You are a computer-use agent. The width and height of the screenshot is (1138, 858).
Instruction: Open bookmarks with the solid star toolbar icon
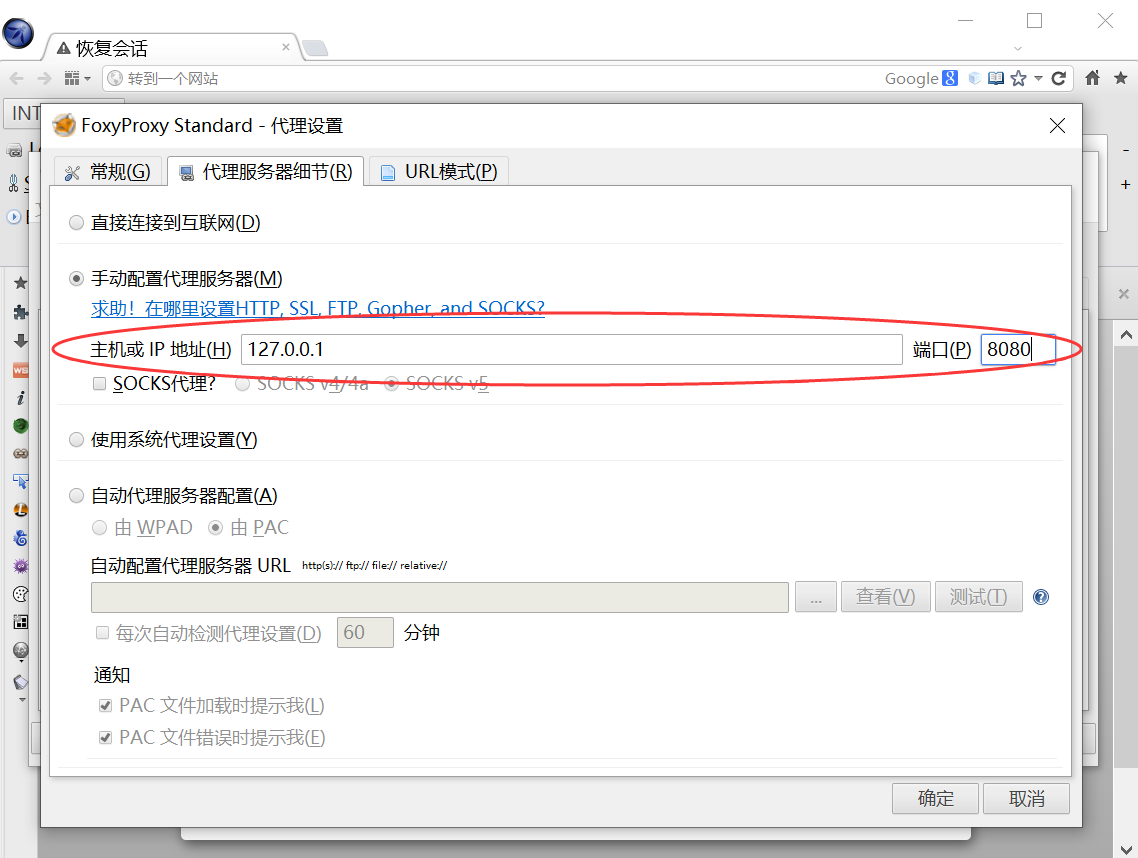coord(1121,78)
